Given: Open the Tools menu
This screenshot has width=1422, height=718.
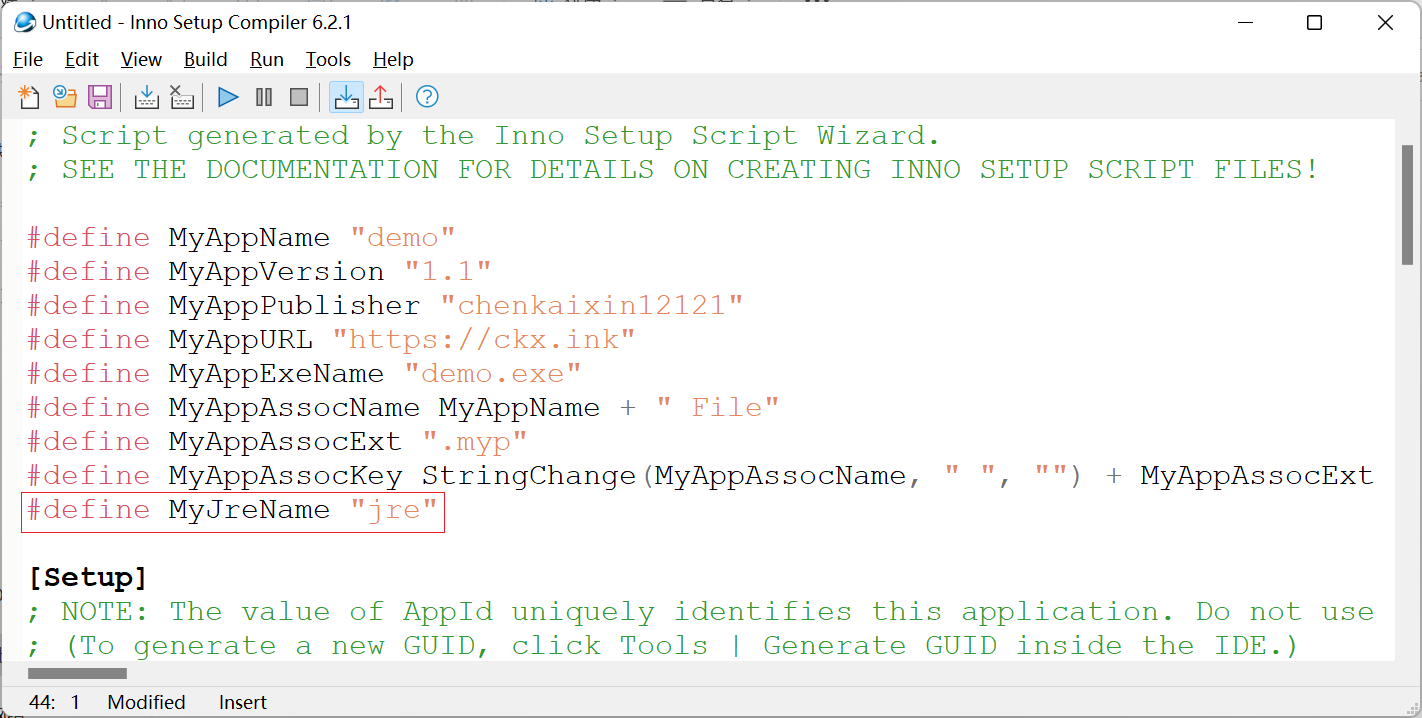Looking at the screenshot, I should [328, 60].
